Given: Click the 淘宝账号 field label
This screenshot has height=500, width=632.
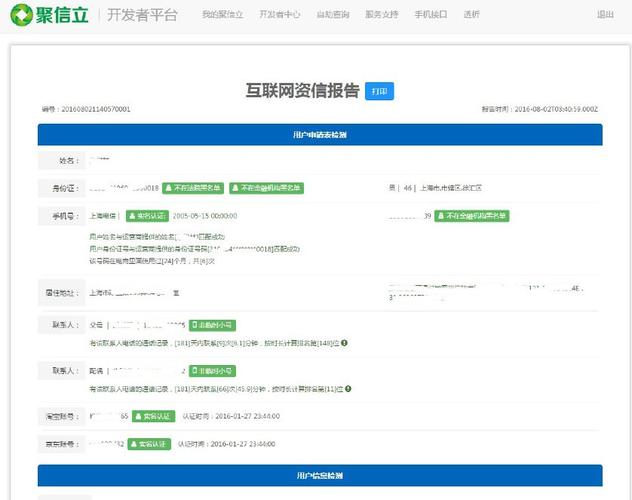Looking at the screenshot, I should (62, 416).
